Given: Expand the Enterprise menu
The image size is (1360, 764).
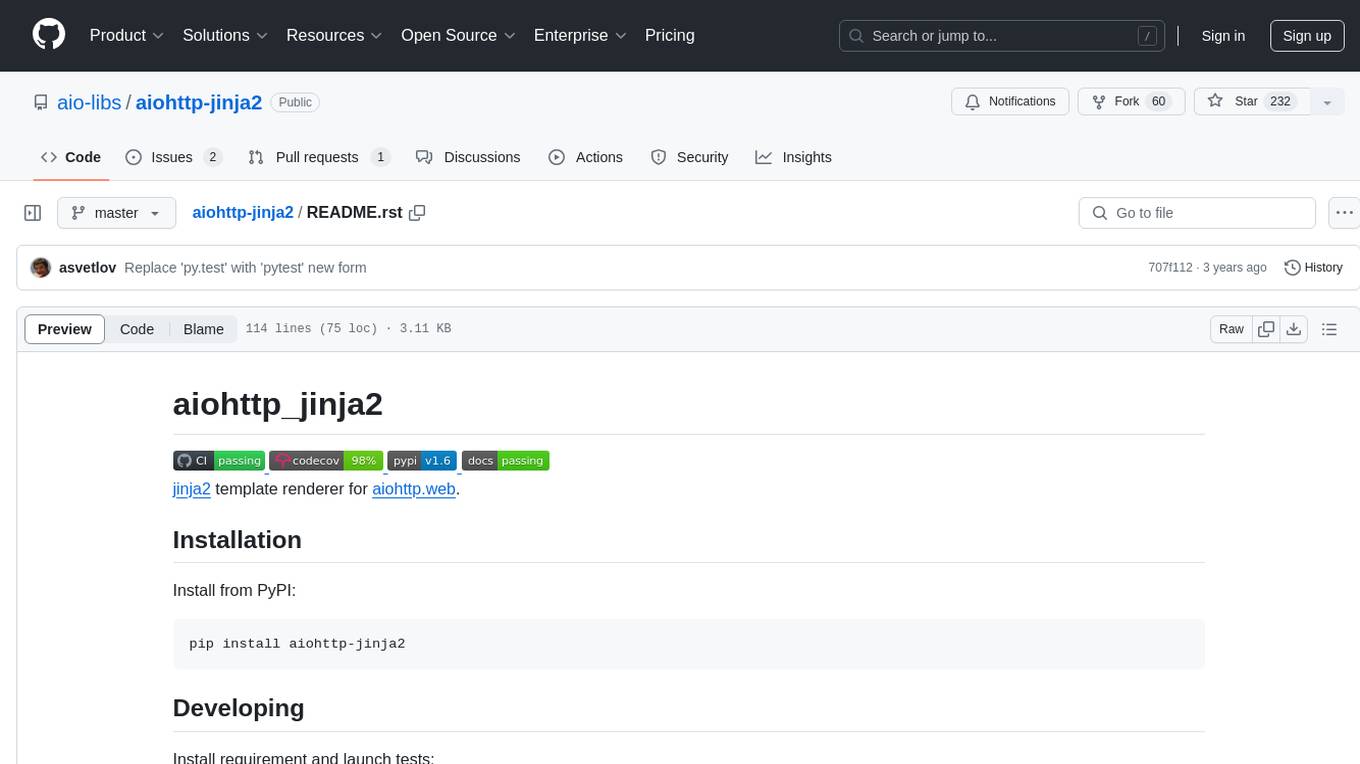Looking at the screenshot, I should pyautogui.click(x=580, y=35).
